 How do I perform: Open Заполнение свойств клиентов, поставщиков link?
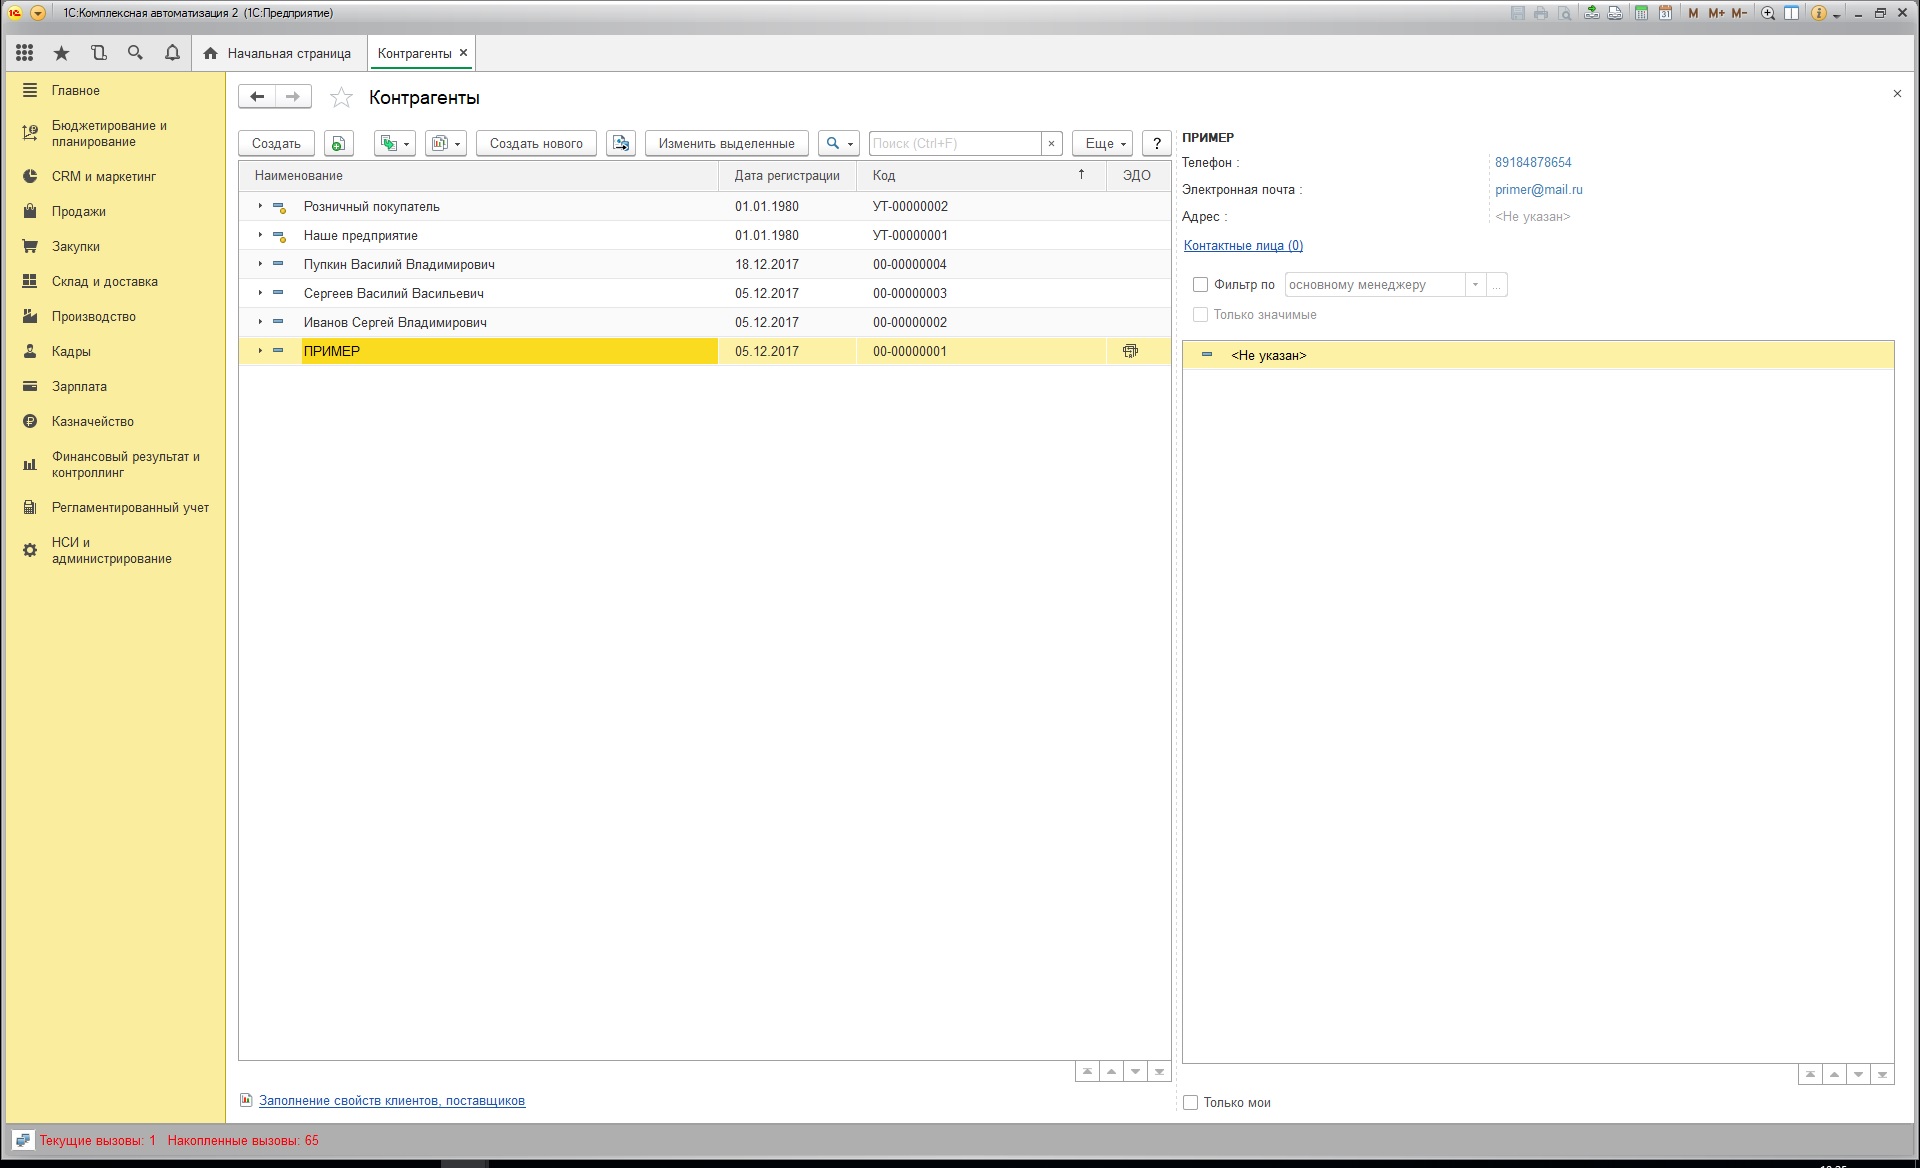point(392,1101)
